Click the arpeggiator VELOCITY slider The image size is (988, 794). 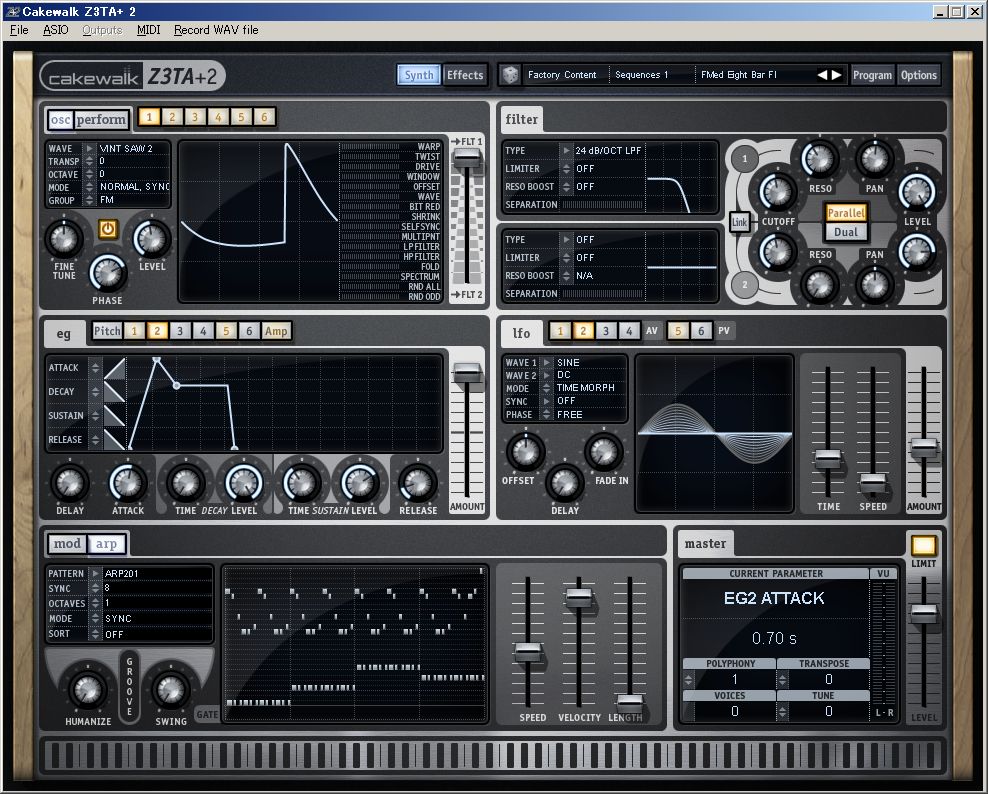pyautogui.click(x=578, y=596)
